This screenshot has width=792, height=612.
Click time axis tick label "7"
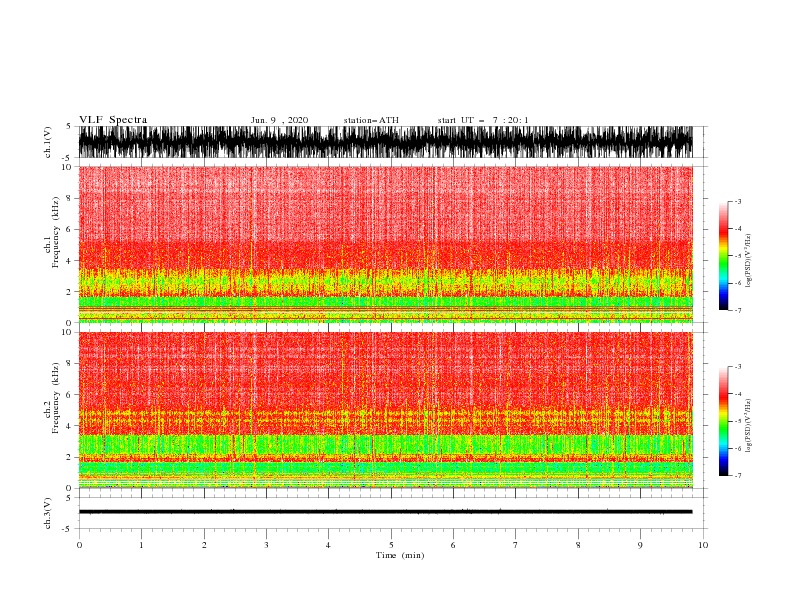coord(516,545)
